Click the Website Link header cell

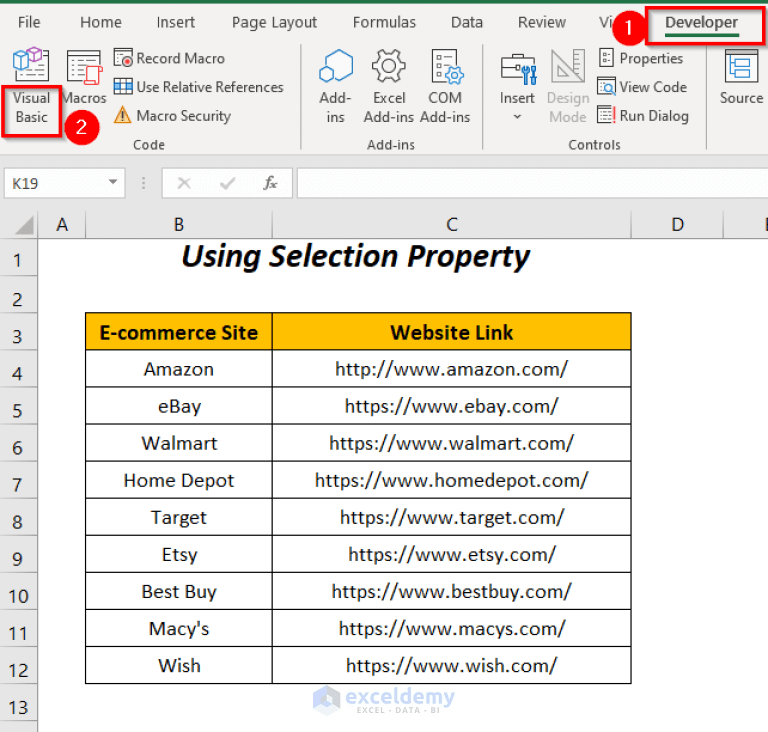click(452, 332)
